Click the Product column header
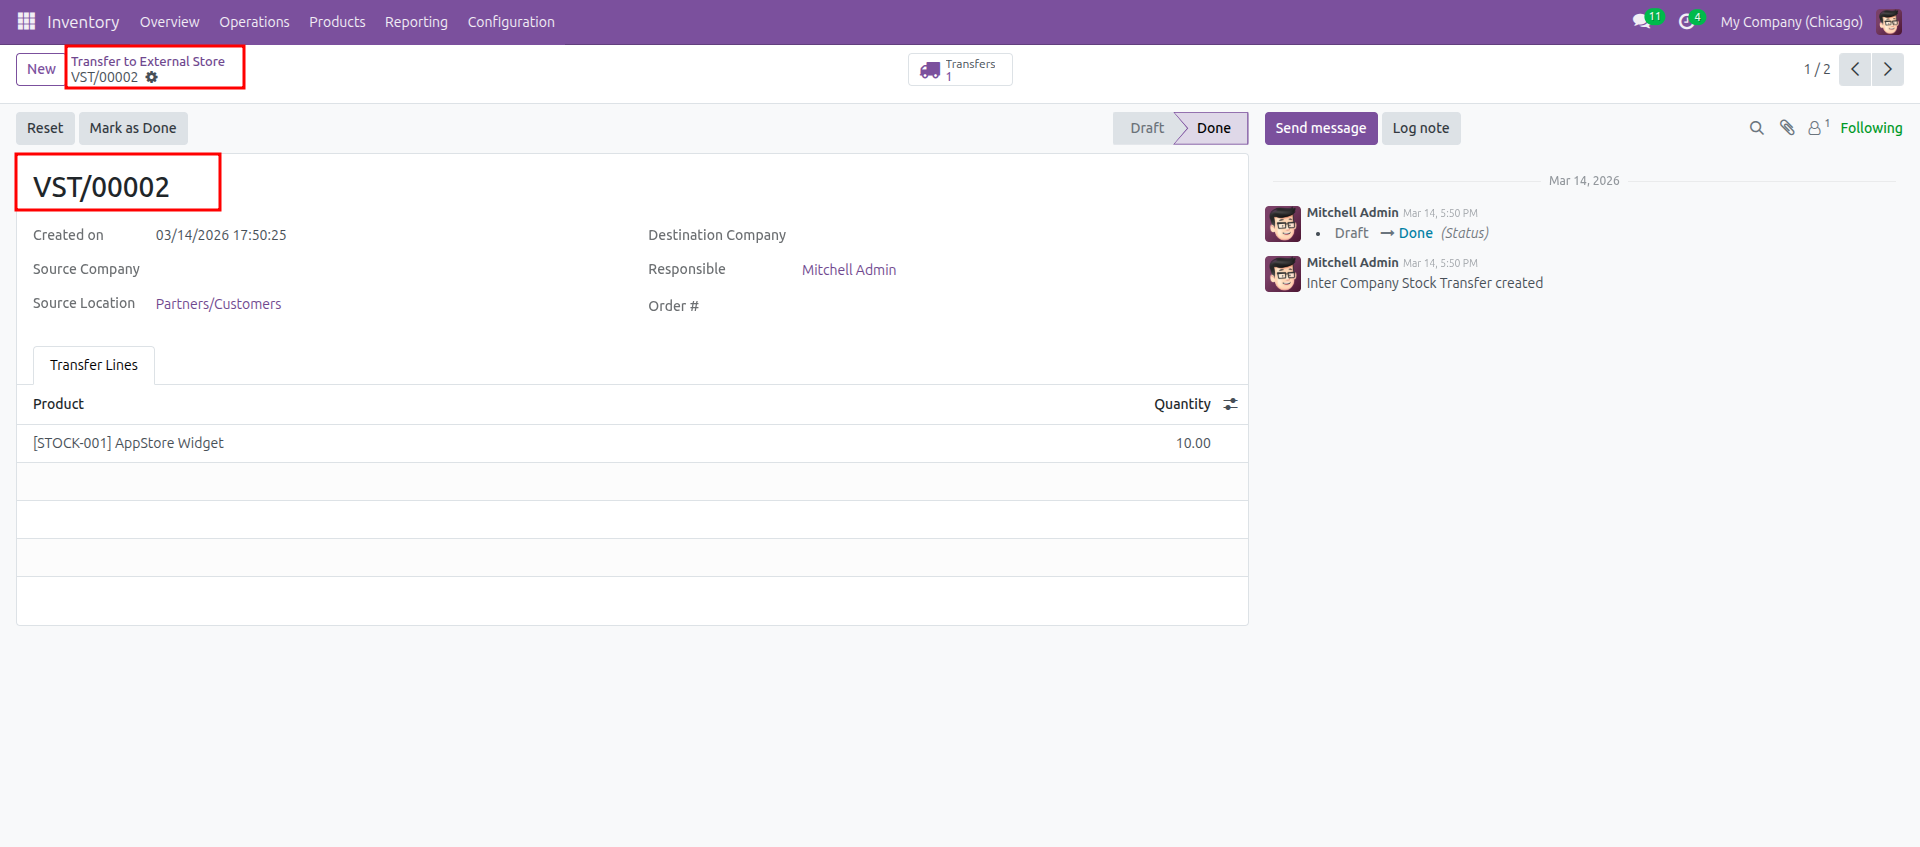The height and width of the screenshot is (847, 1920). [58, 404]
